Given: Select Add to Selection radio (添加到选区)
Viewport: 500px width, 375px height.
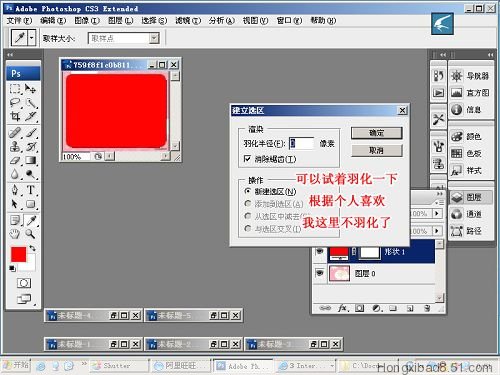Looking at the screenshot, I should pos(248,203).
